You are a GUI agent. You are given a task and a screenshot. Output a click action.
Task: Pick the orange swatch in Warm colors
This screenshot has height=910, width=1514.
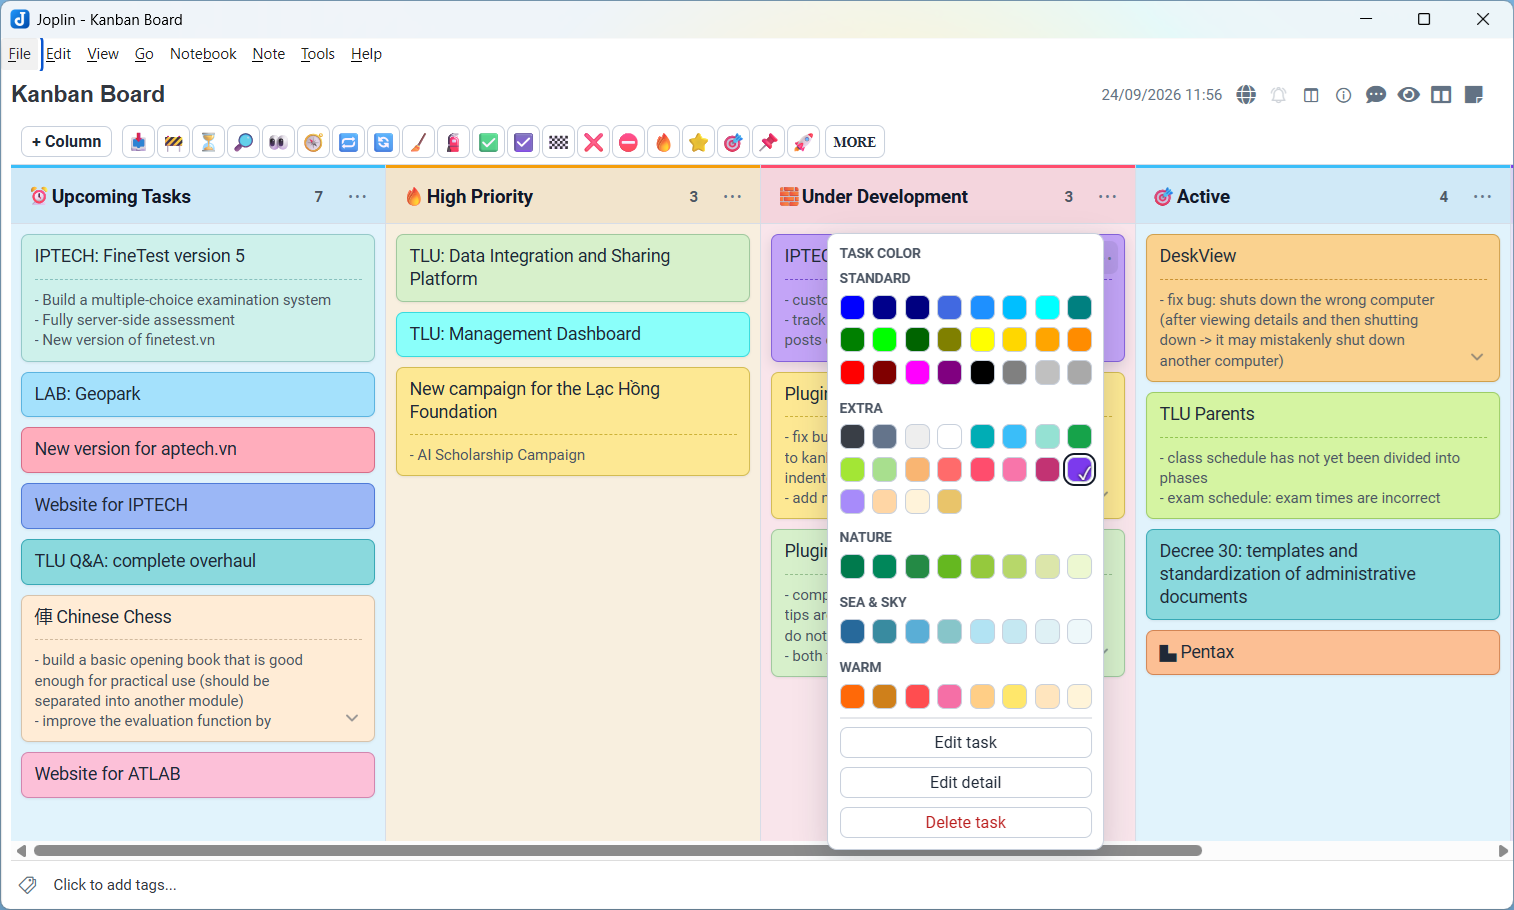click(852, 696)
